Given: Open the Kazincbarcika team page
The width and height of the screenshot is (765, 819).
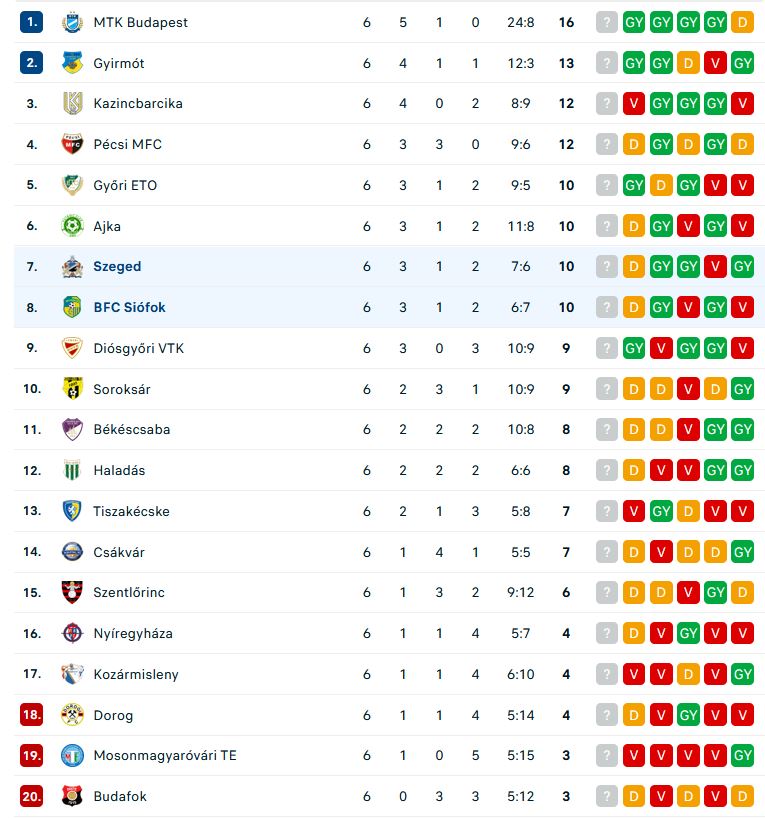Looking at the screenshot, I should [x=138, y=103].
